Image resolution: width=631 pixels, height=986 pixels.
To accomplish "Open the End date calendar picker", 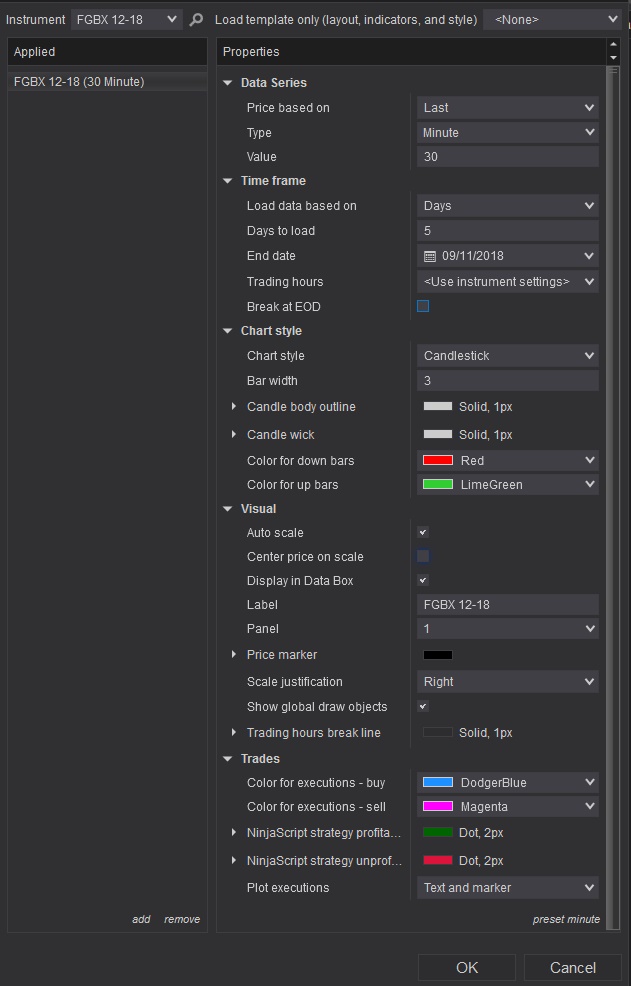I will pyautogui.click(x=431, y=256).
